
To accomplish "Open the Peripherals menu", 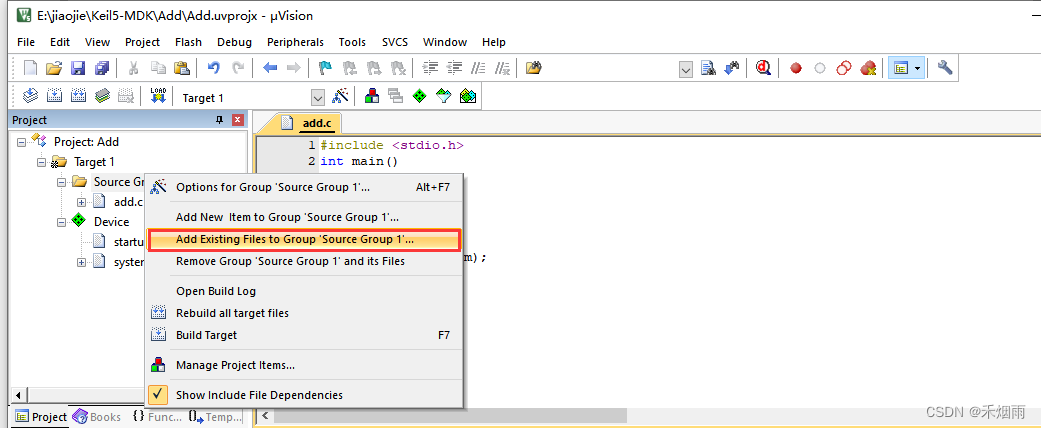I will pos(295,42).
